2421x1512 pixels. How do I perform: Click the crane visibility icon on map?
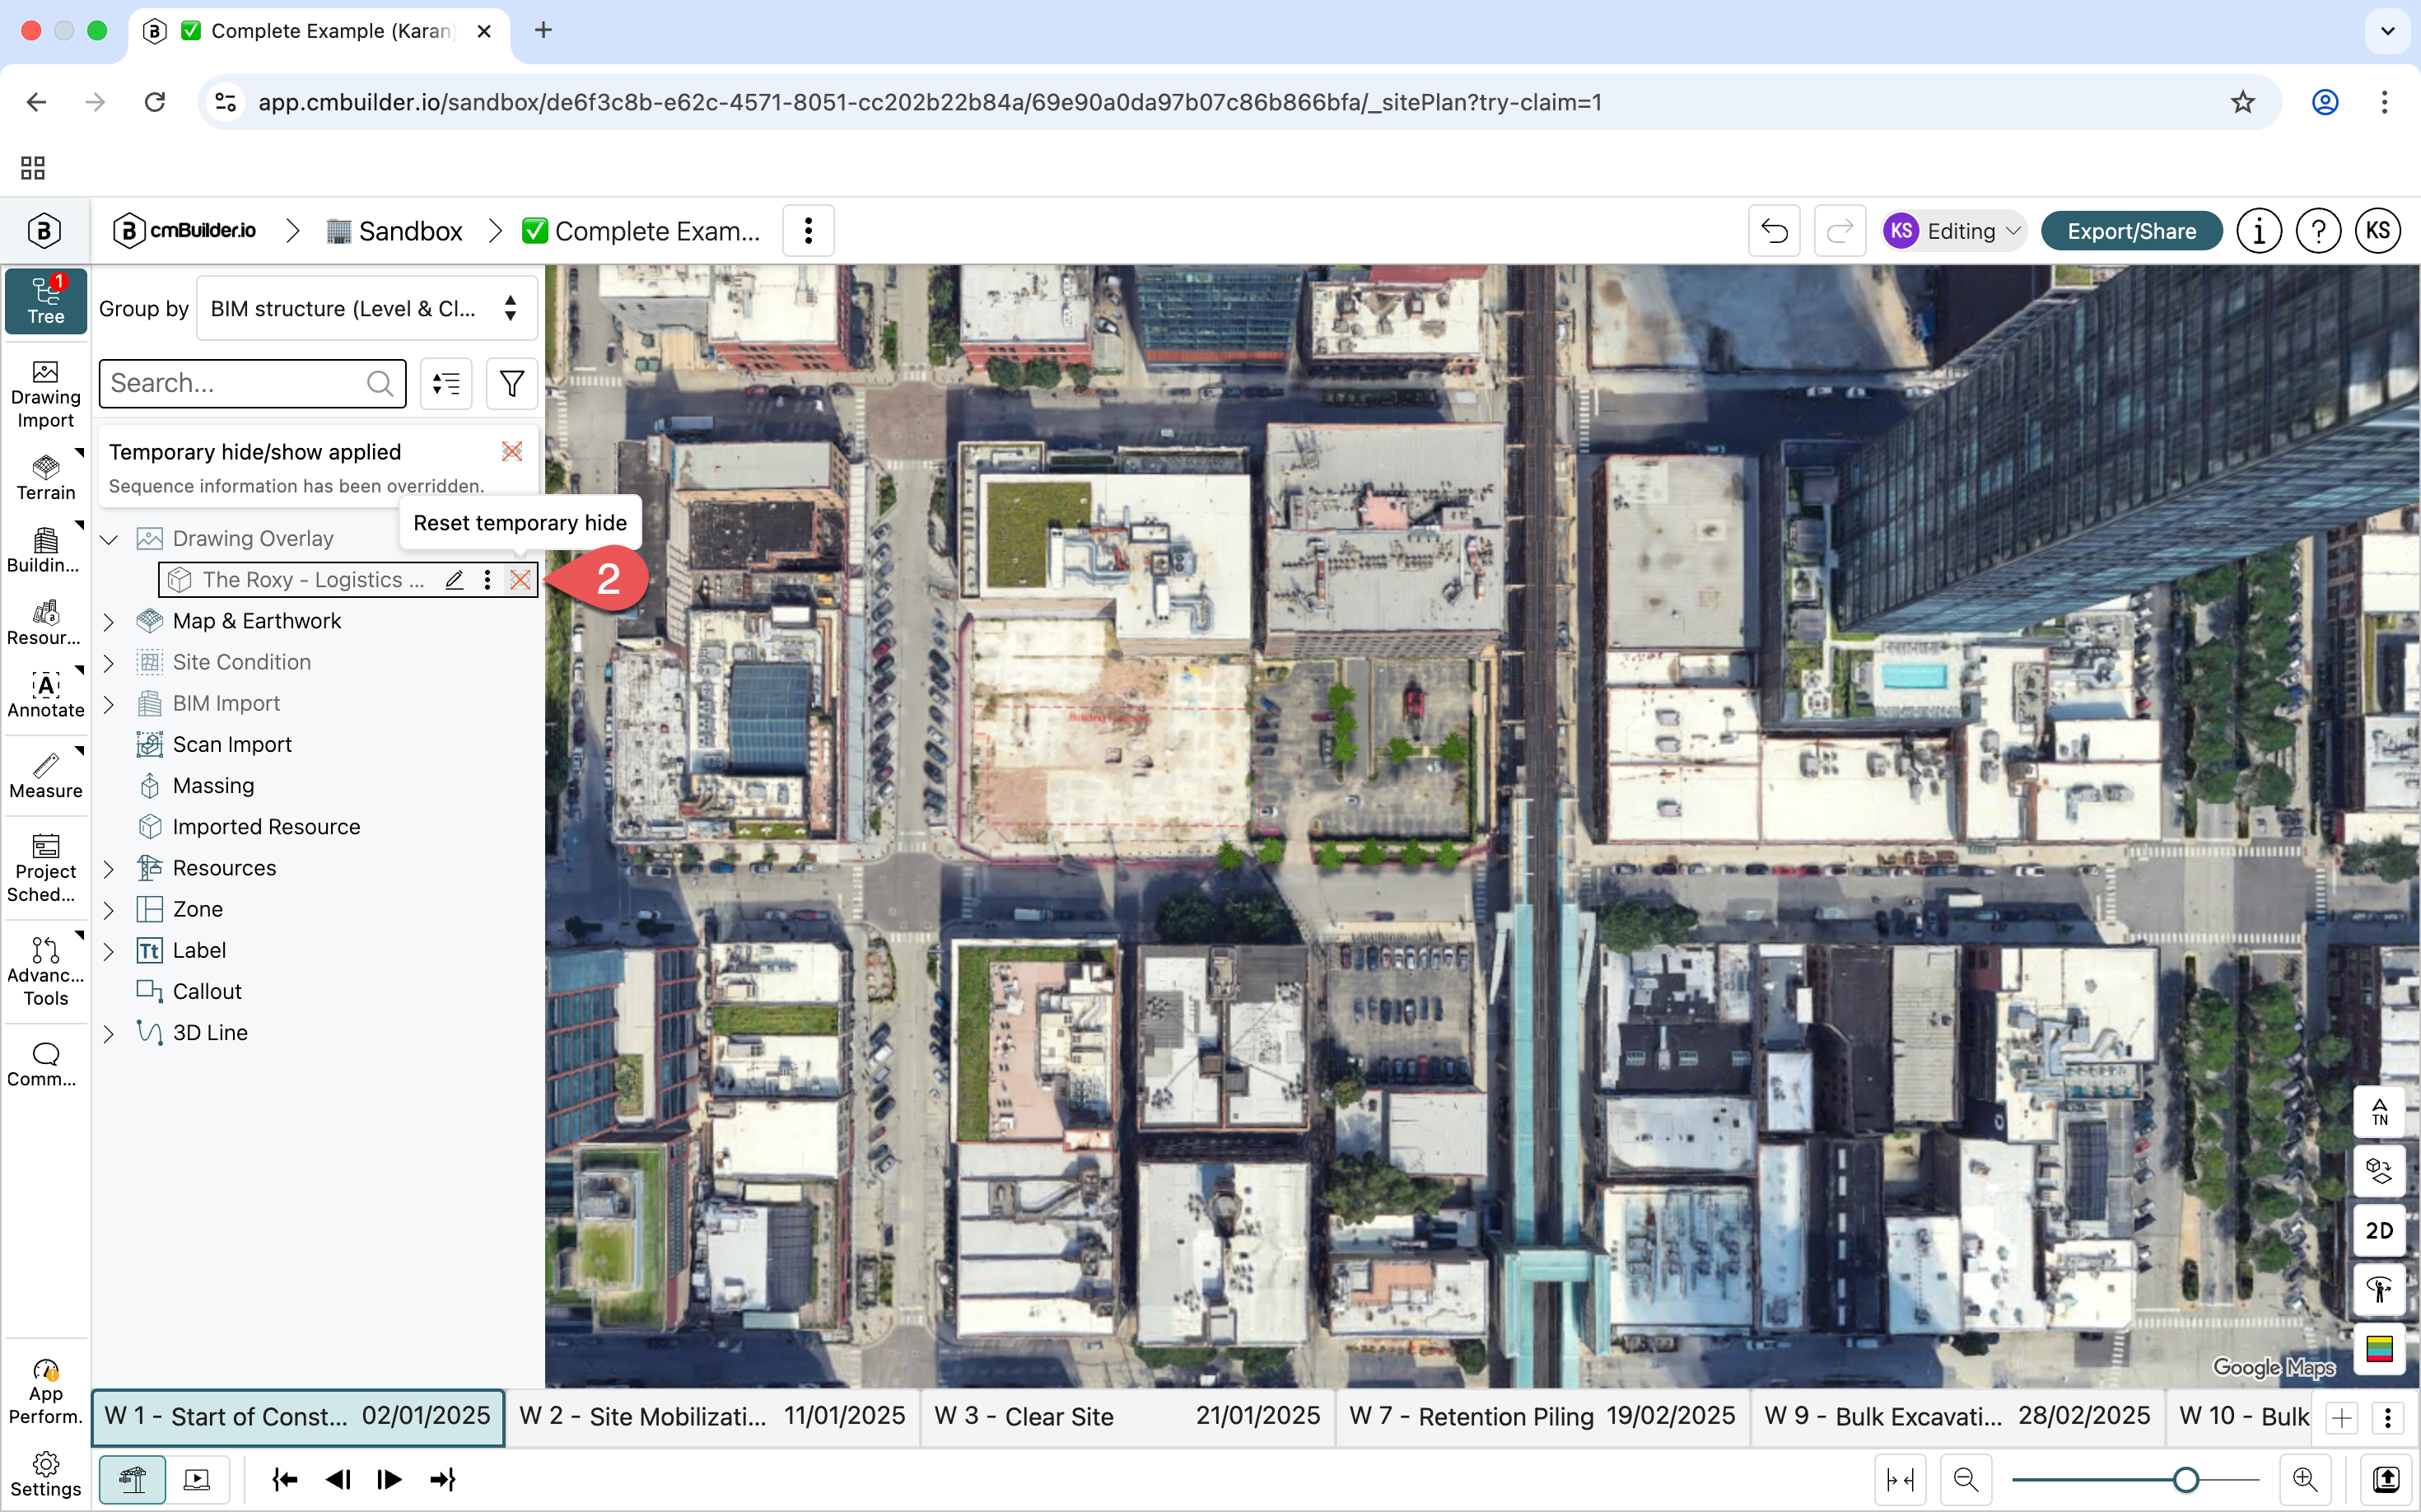2379,1290
